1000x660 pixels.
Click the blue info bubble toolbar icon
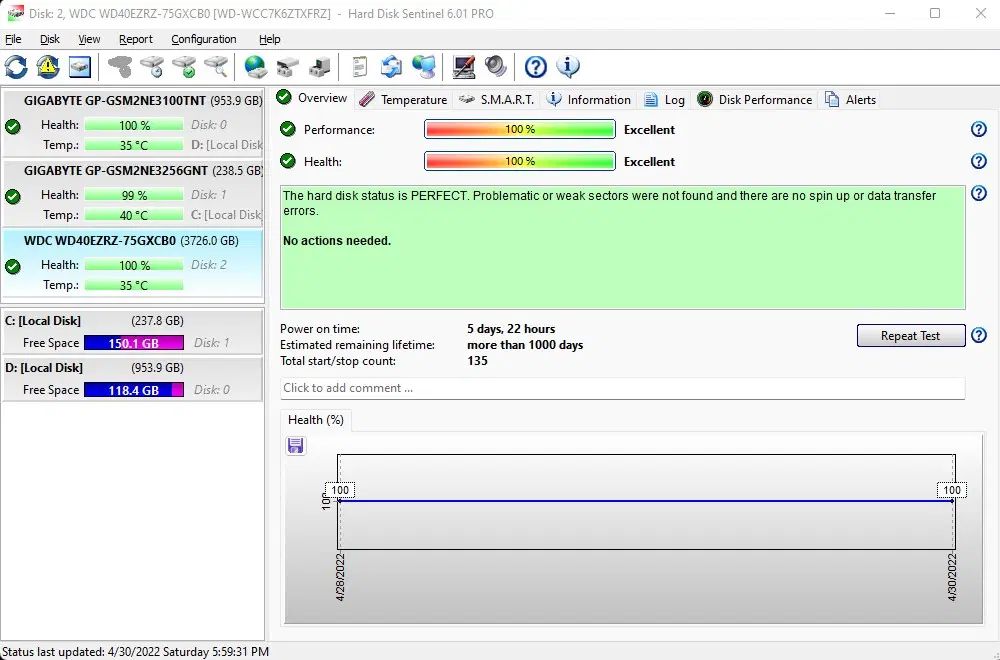click(568, 66)
